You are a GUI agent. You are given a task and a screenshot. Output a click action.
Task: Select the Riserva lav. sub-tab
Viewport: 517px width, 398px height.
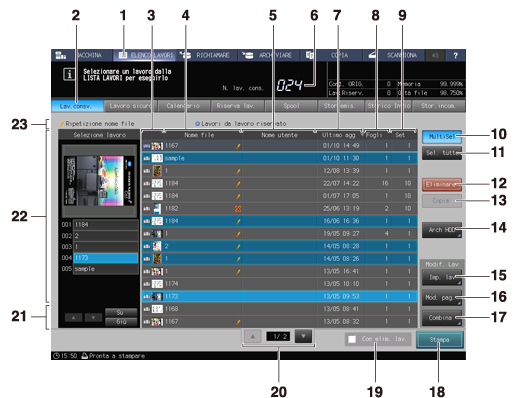click(237, 106)
